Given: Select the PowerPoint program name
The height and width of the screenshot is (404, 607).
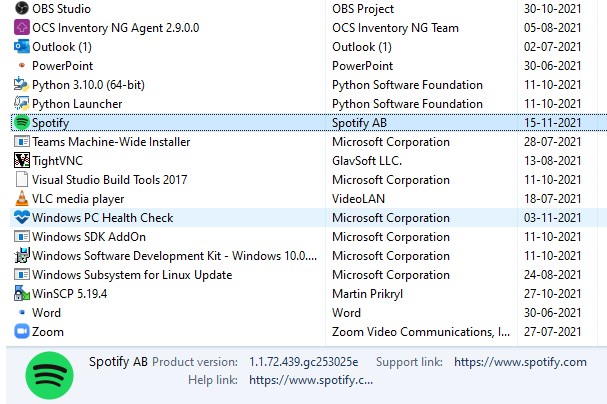Looking at the screenshot, I should click(x=63, y=66).
